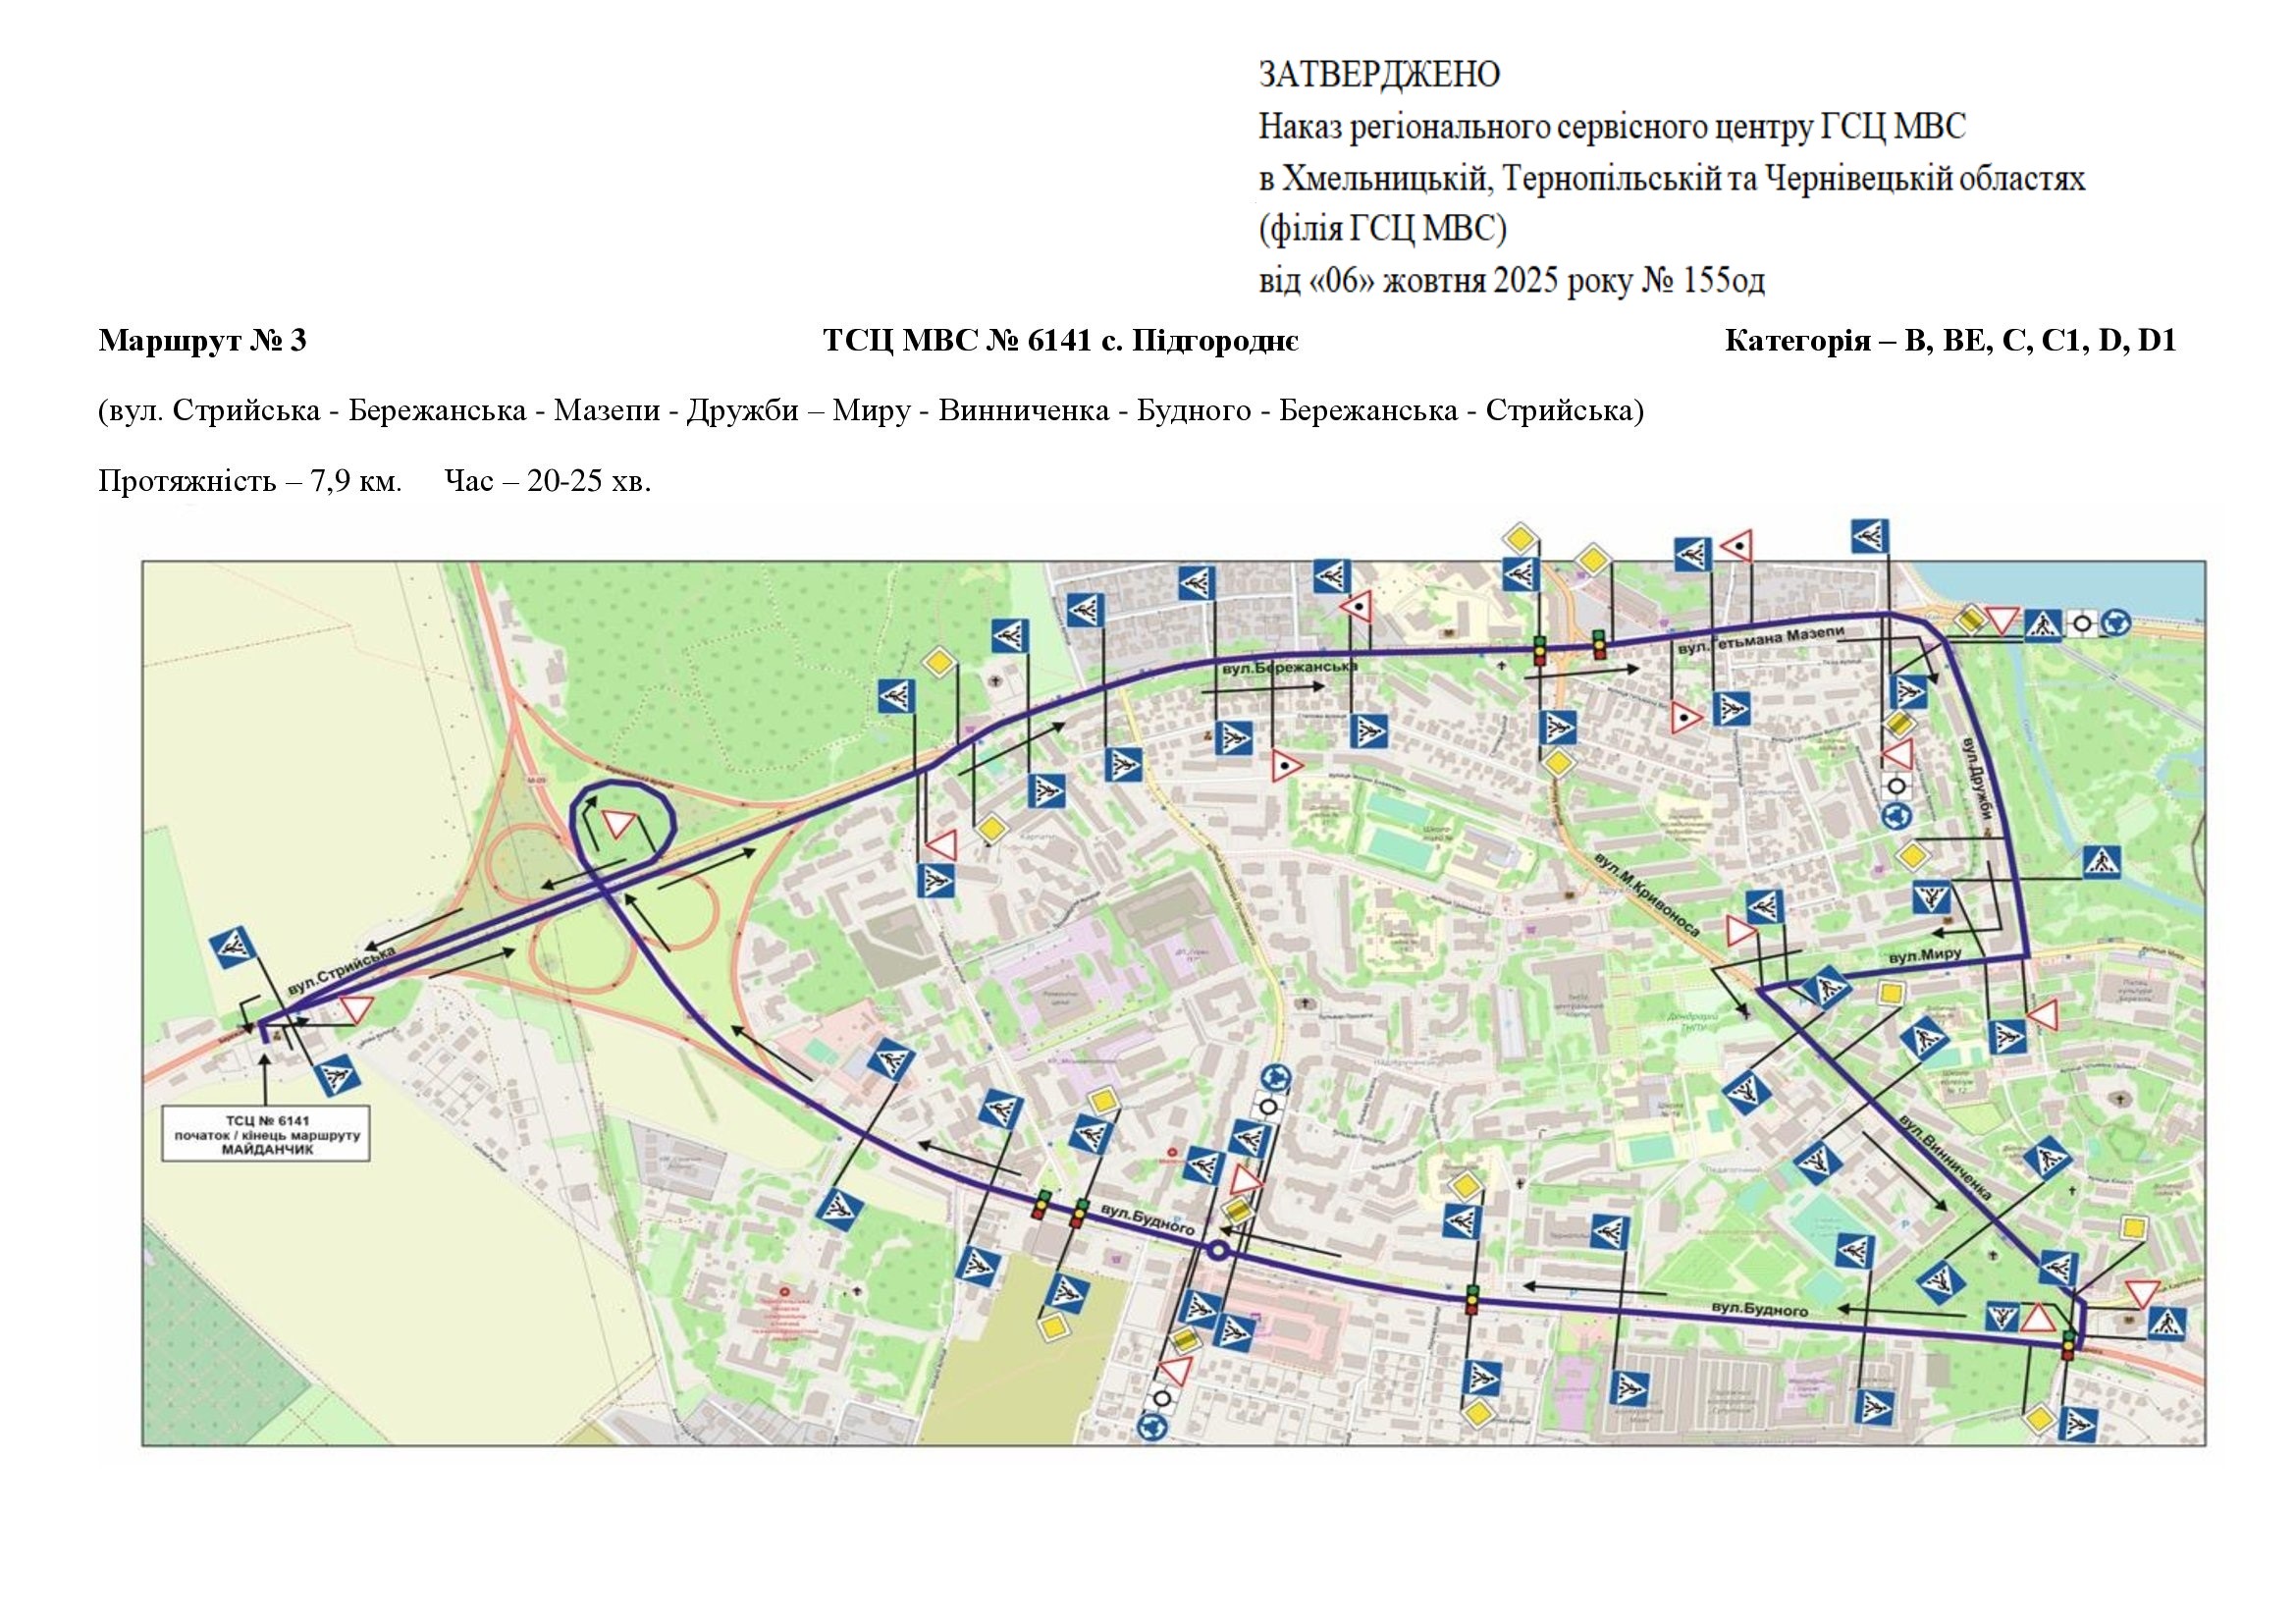
Task: Click the Протяжність – 7,9 км text
Action: [250, 481]
